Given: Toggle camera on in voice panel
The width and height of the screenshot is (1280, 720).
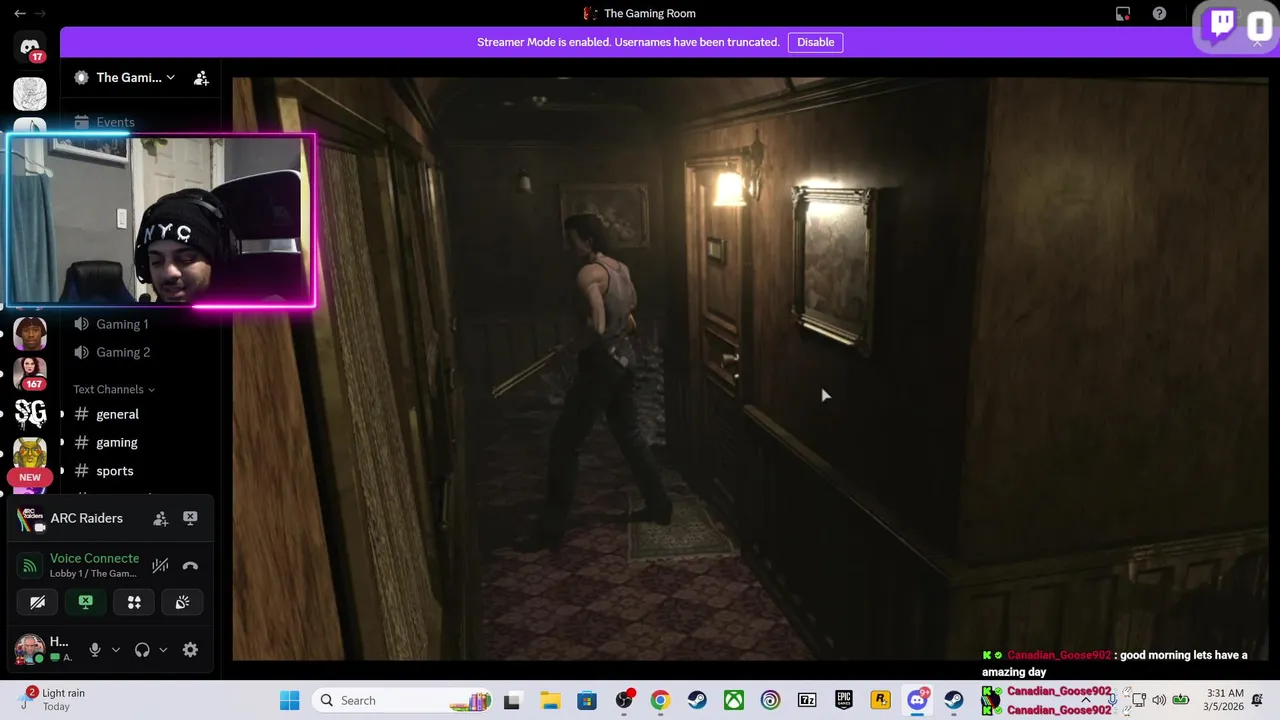Looking at the screenshot, I should (x=38, y=602).
